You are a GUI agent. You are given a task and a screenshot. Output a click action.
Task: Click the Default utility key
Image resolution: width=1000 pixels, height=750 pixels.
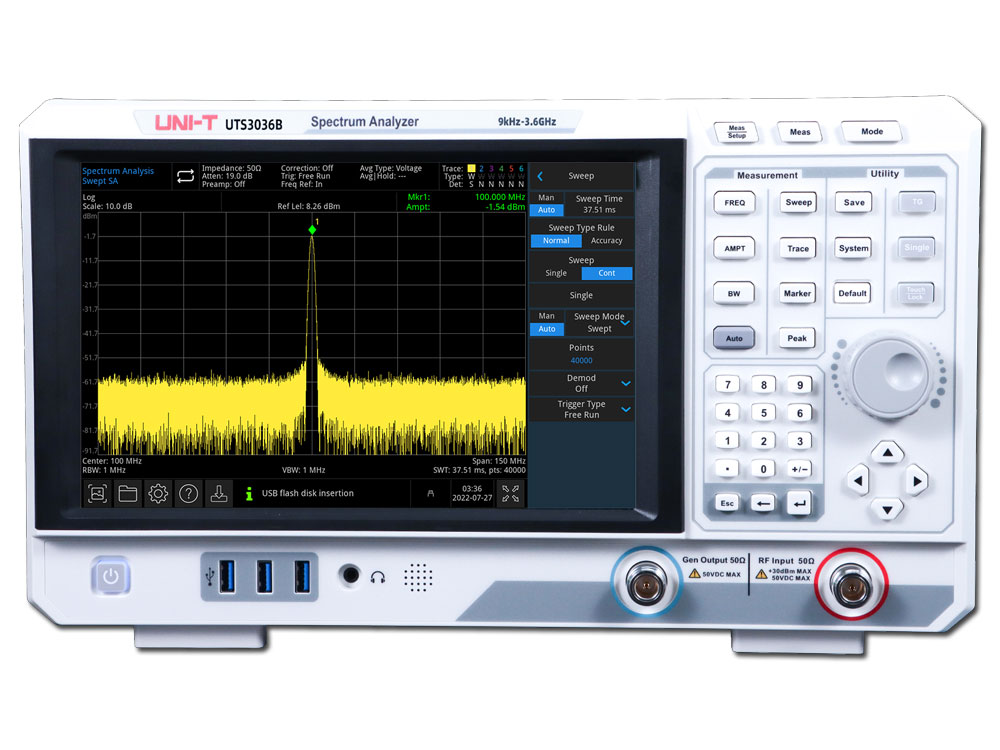click(x=852, y=293)
